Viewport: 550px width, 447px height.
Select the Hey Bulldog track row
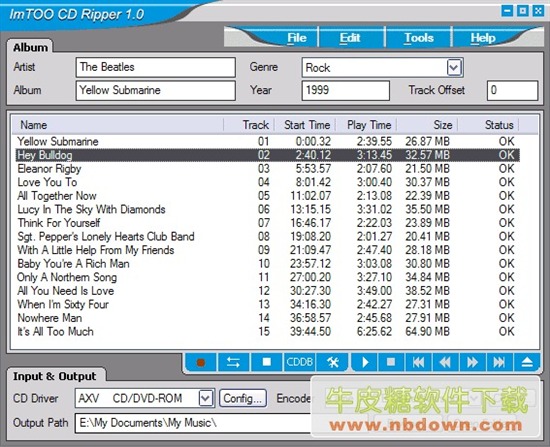(268, 155)
